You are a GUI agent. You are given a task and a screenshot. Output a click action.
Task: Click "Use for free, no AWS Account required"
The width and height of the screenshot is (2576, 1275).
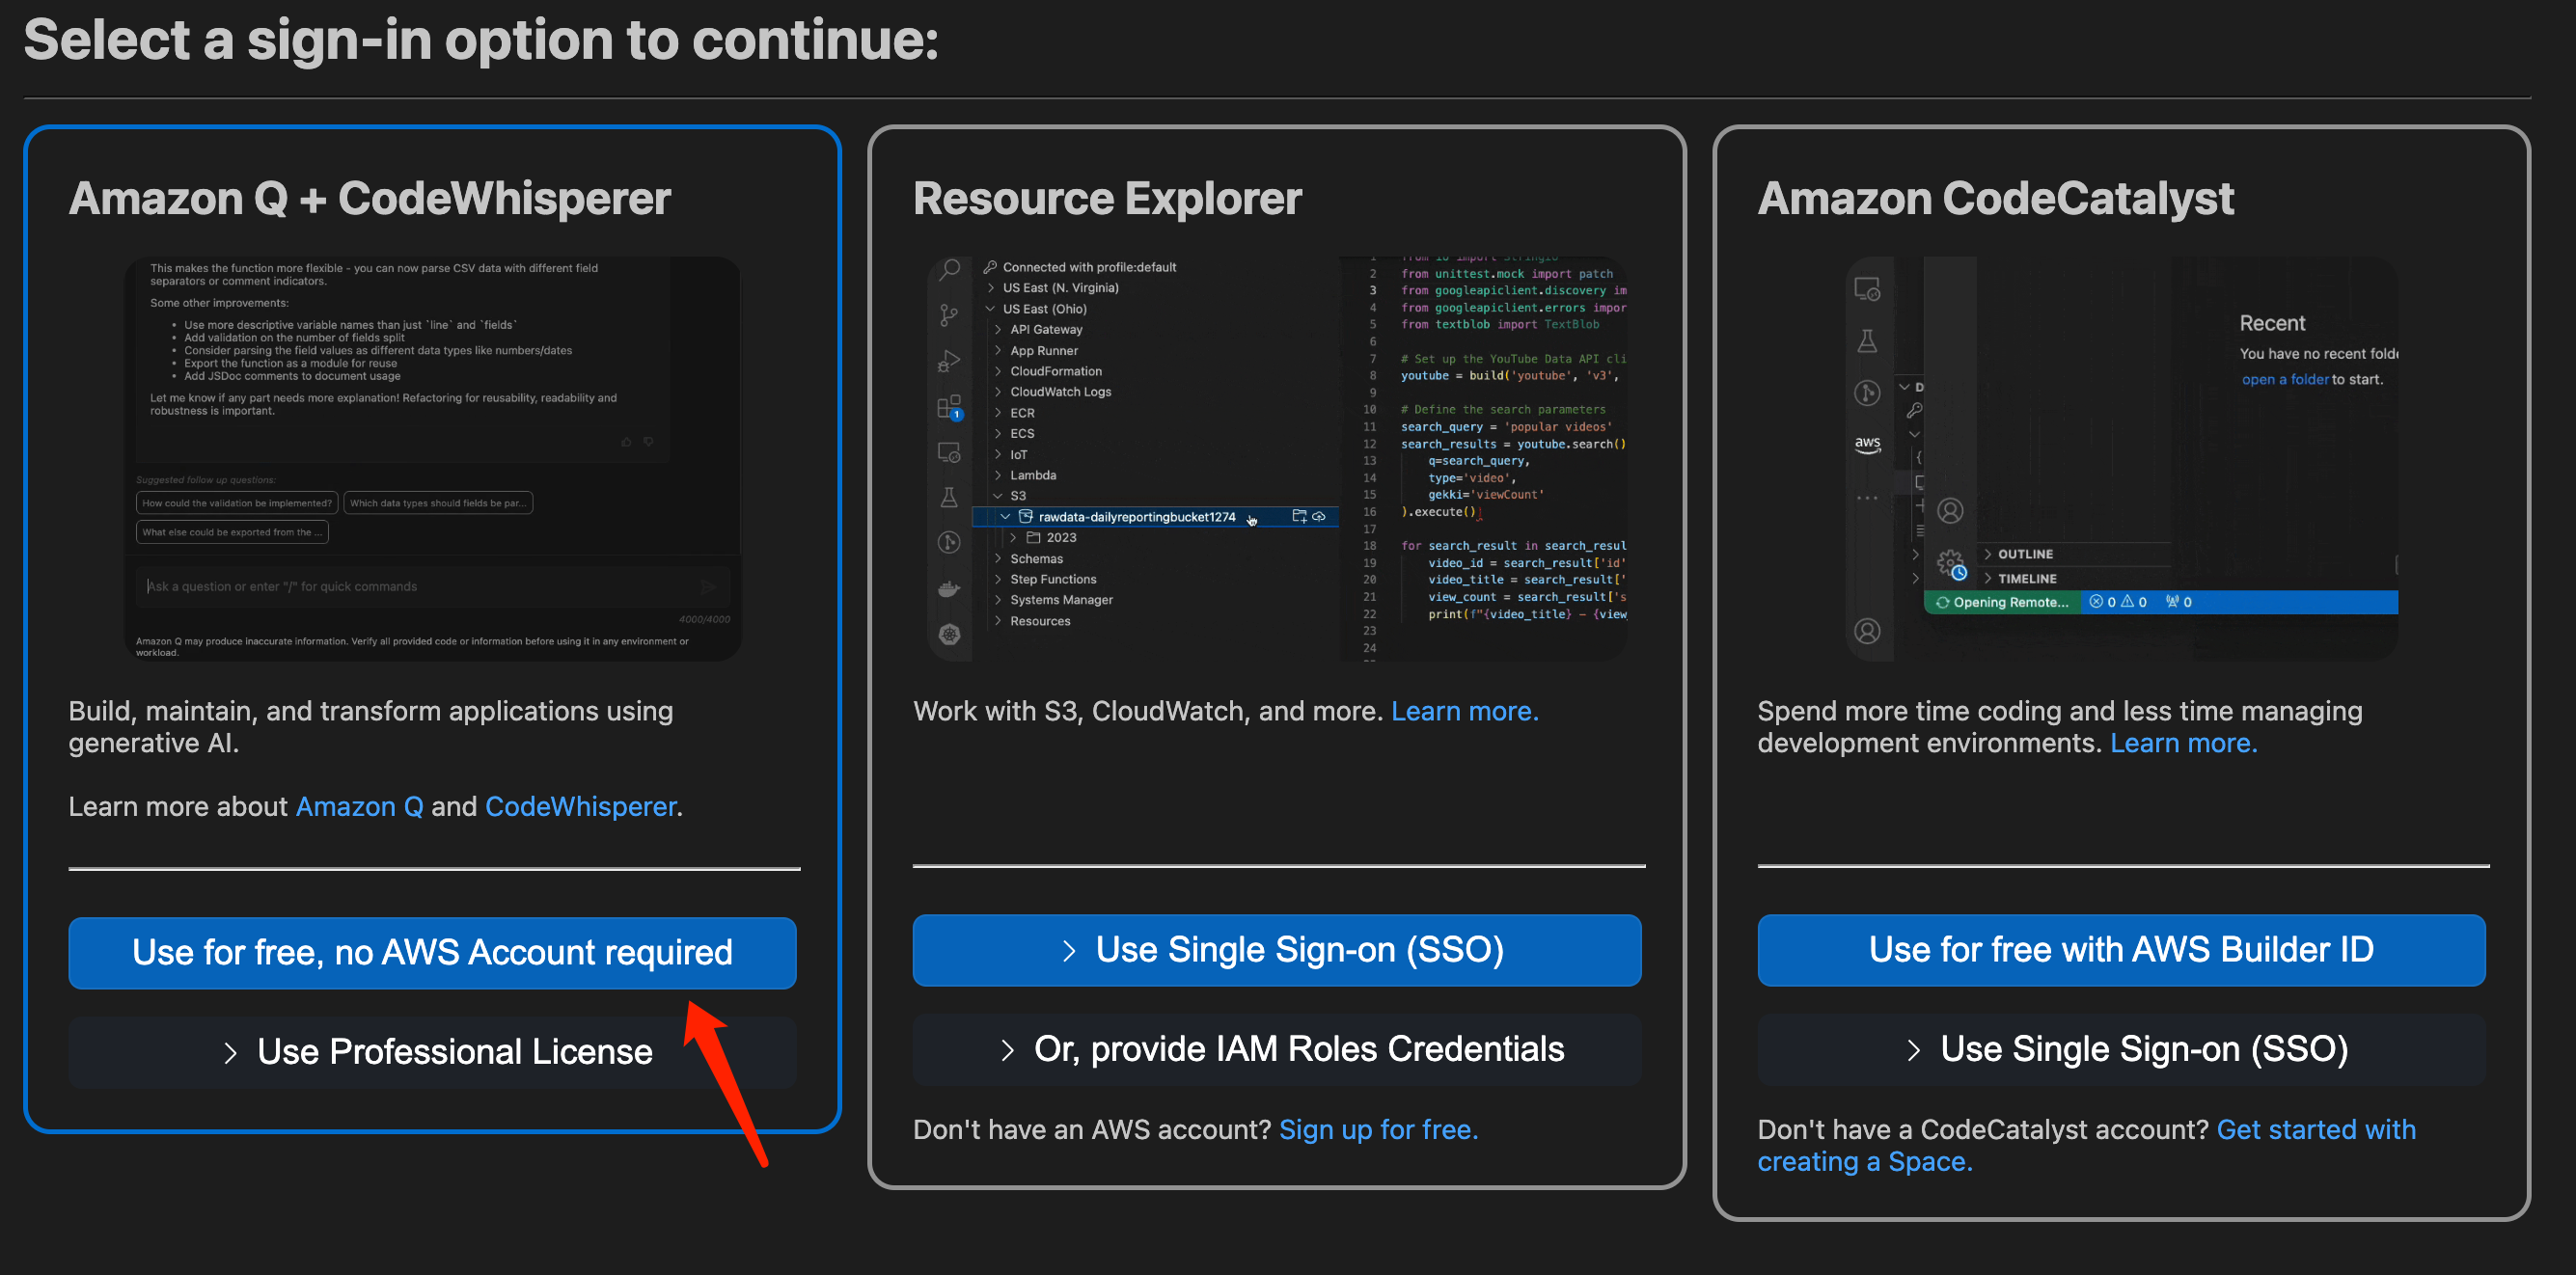[432, 952]
